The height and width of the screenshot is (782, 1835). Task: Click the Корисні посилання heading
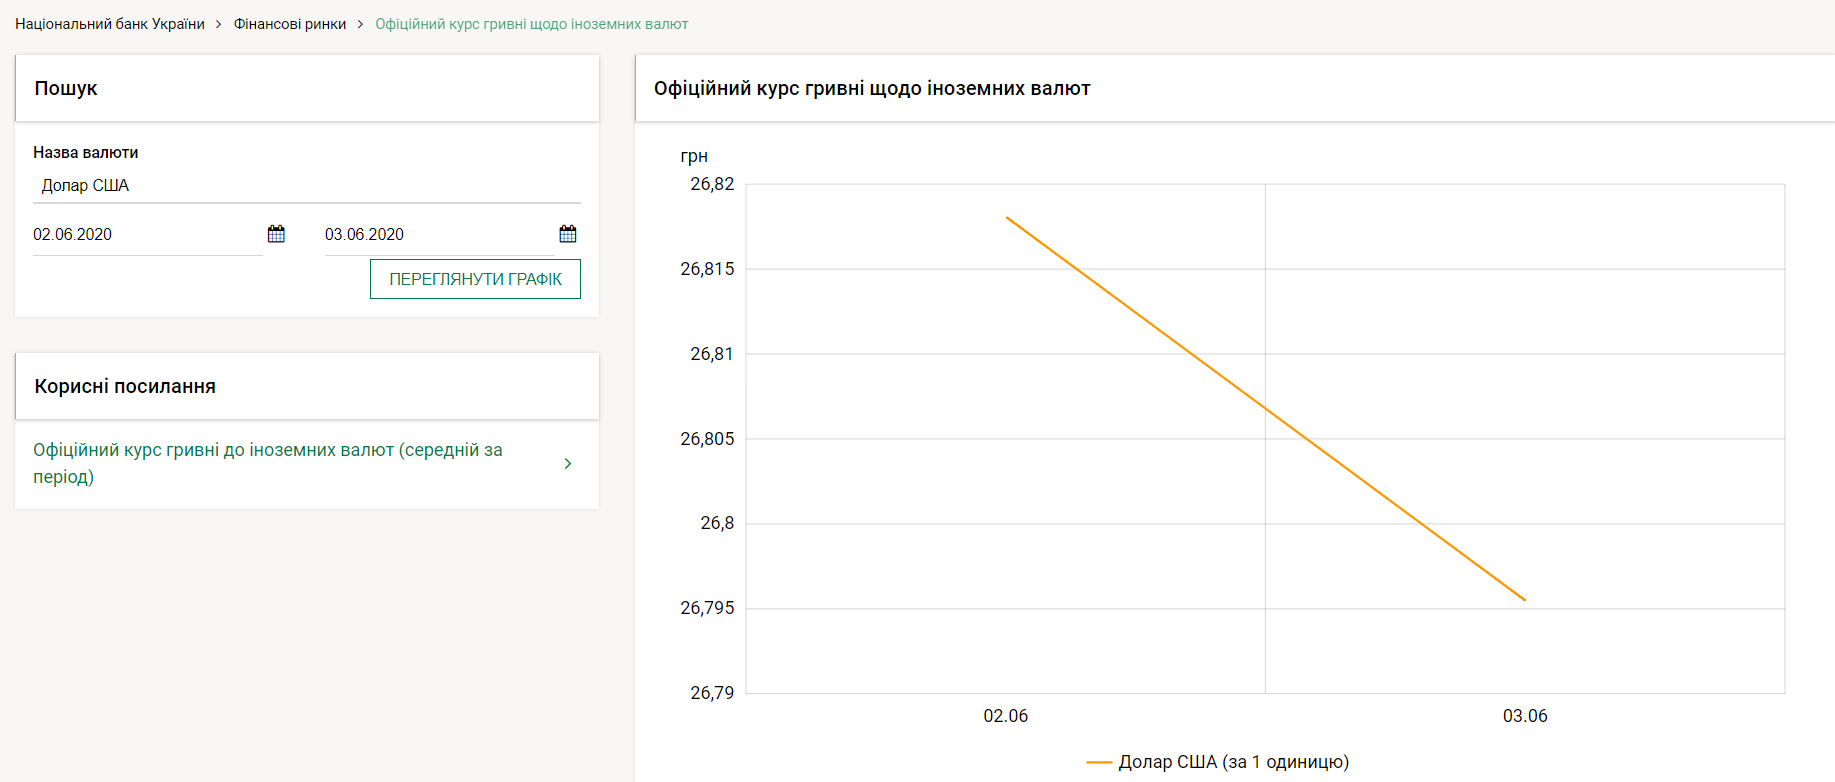[x=125, y=386]
